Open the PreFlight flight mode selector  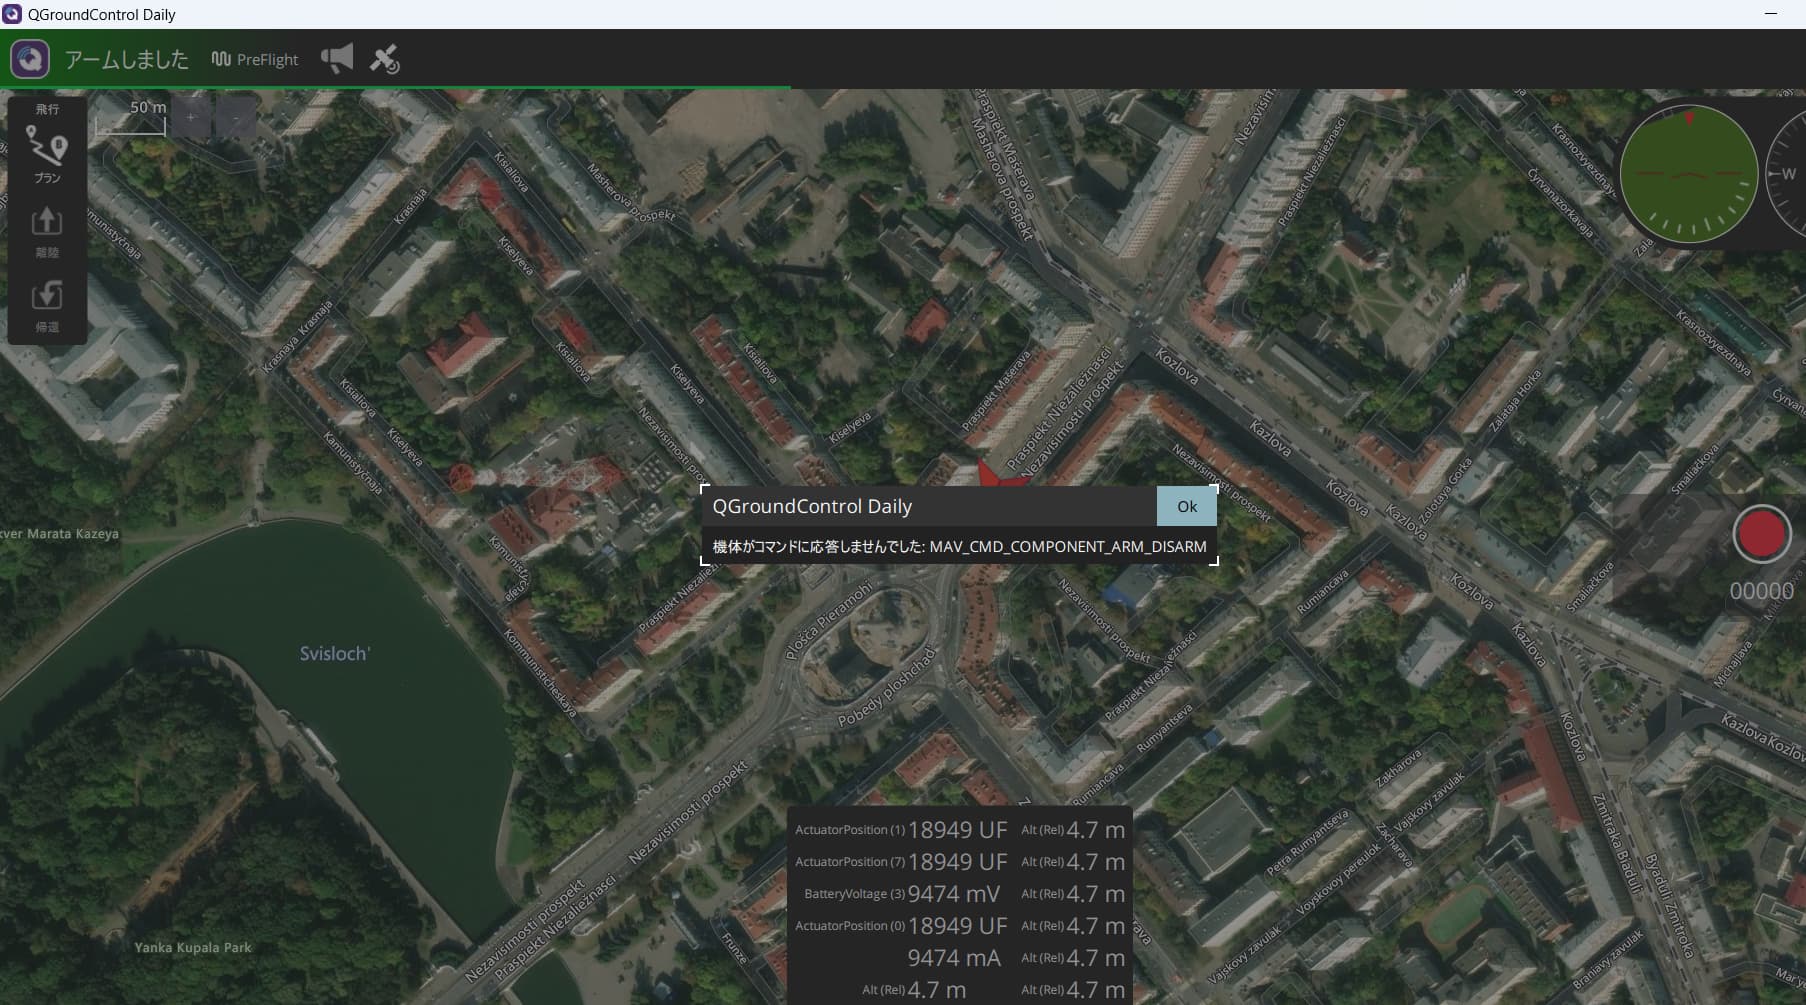tap(255, 59)
